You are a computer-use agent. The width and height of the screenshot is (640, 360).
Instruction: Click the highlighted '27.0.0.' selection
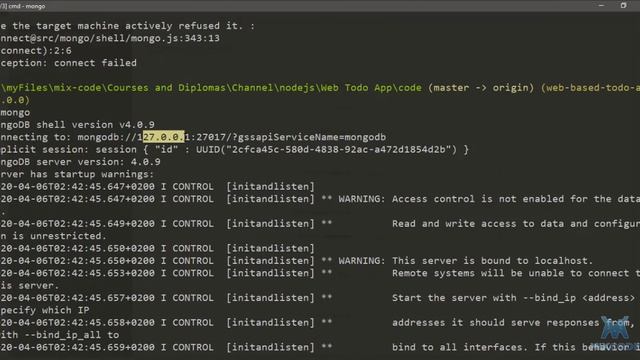[x=163, y=137]
